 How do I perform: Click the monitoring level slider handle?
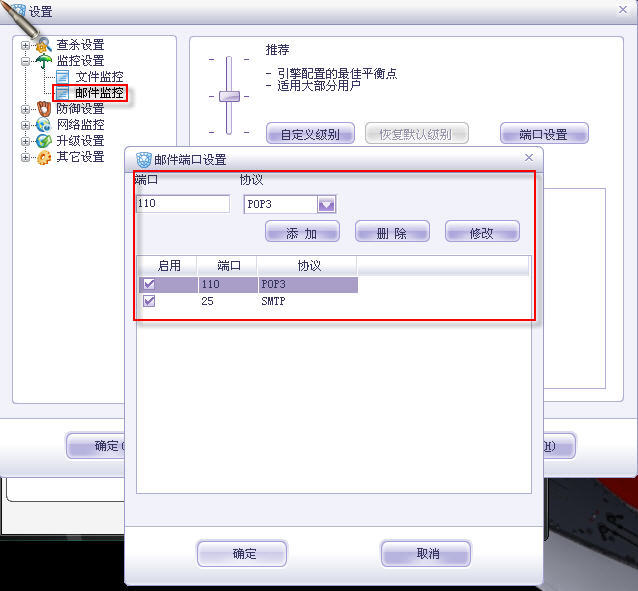click(x=229, y=96)
